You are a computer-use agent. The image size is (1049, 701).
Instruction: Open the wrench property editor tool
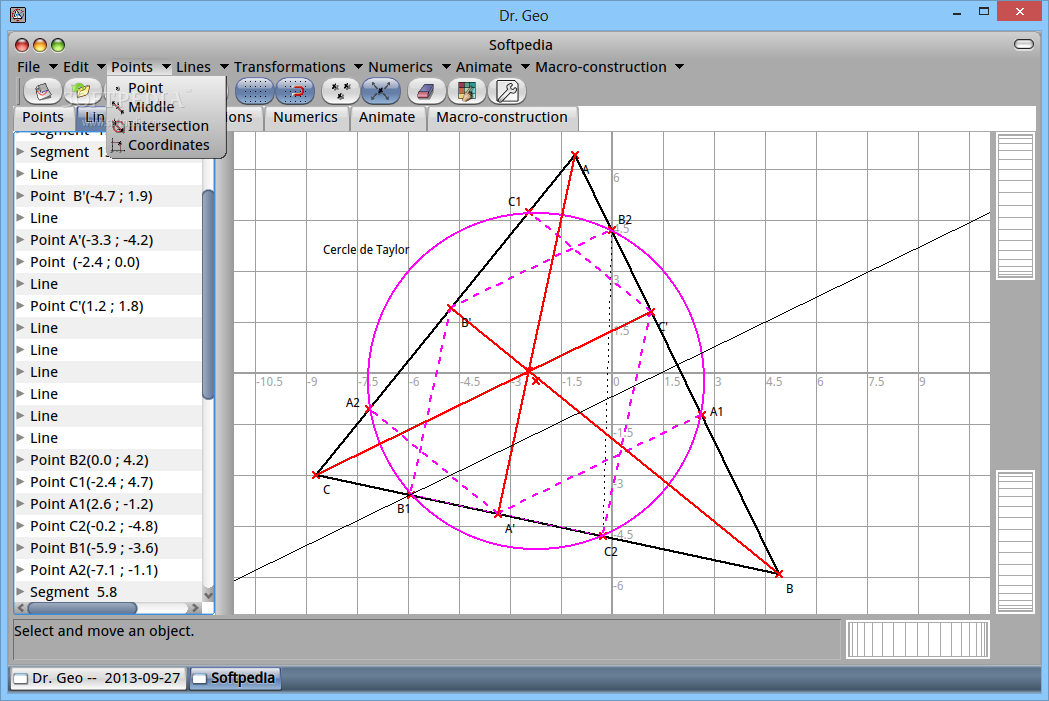506,91
